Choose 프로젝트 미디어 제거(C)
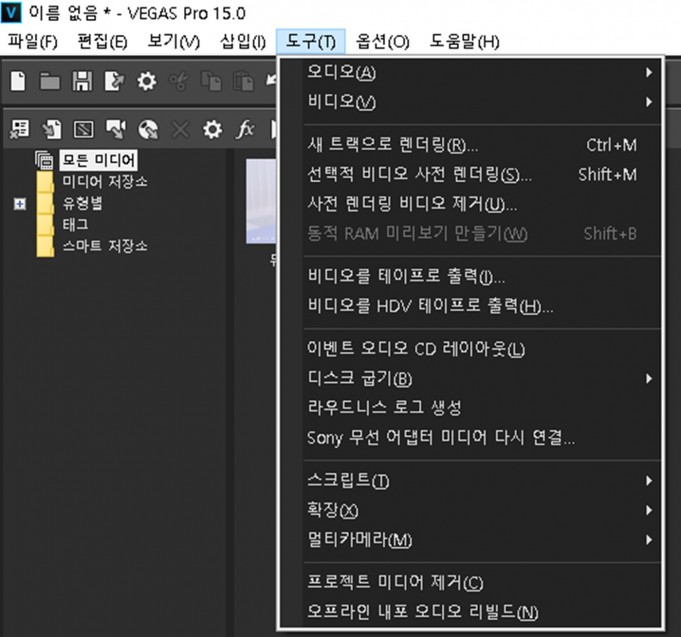The height and width of the screenshot is (637, 681). (x=482, y=582)
